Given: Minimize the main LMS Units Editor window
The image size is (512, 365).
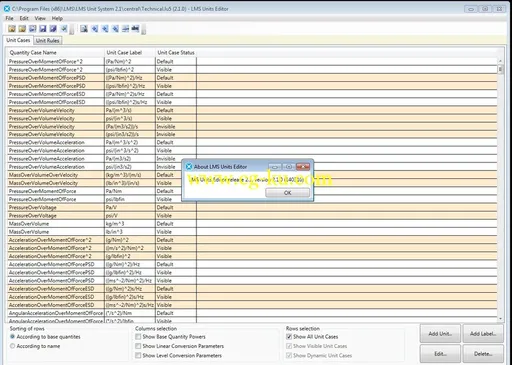Looking at the screenshot, I should tap(471, 9).
